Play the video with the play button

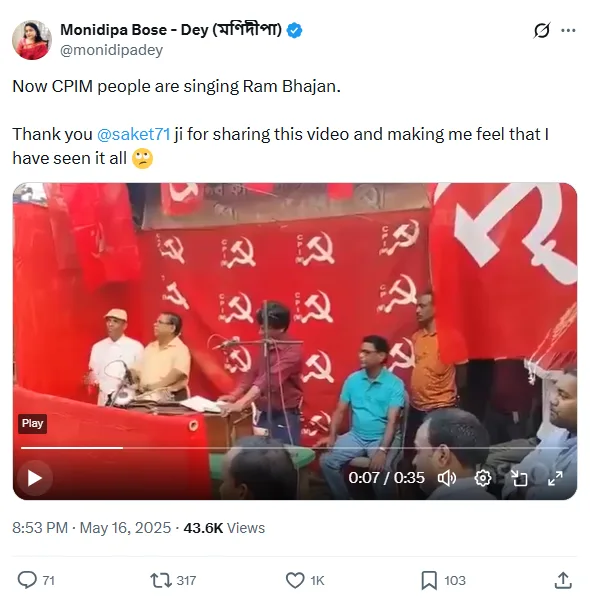point(35,478)
